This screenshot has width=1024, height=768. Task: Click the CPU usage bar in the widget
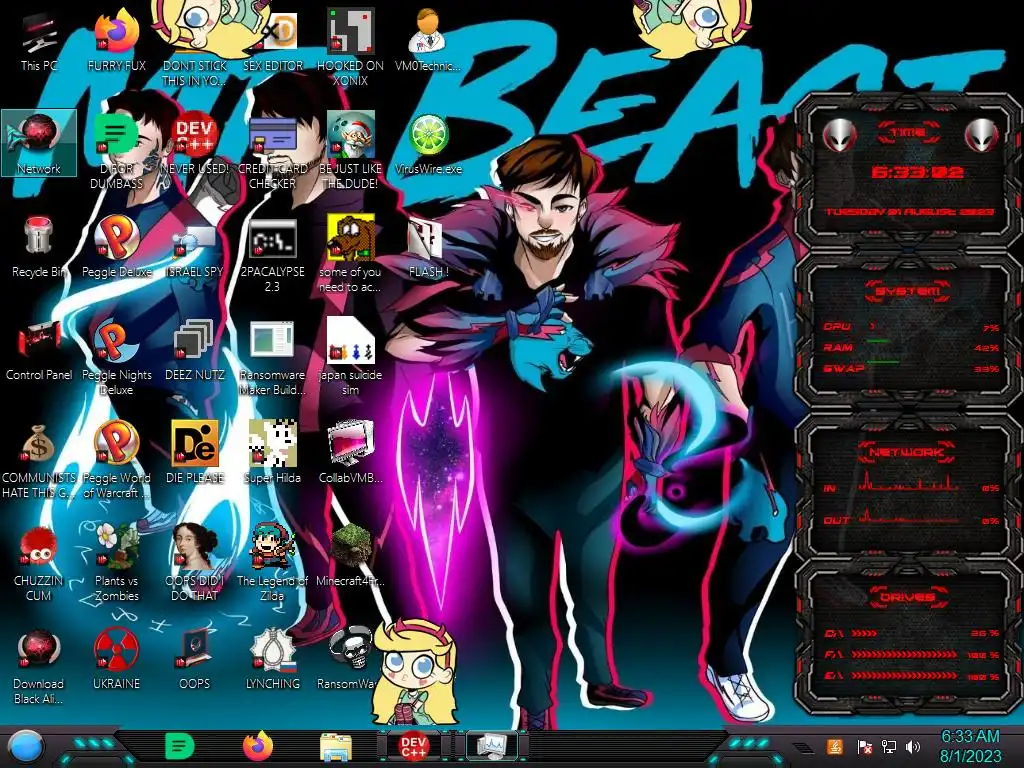tap(911, 327)
